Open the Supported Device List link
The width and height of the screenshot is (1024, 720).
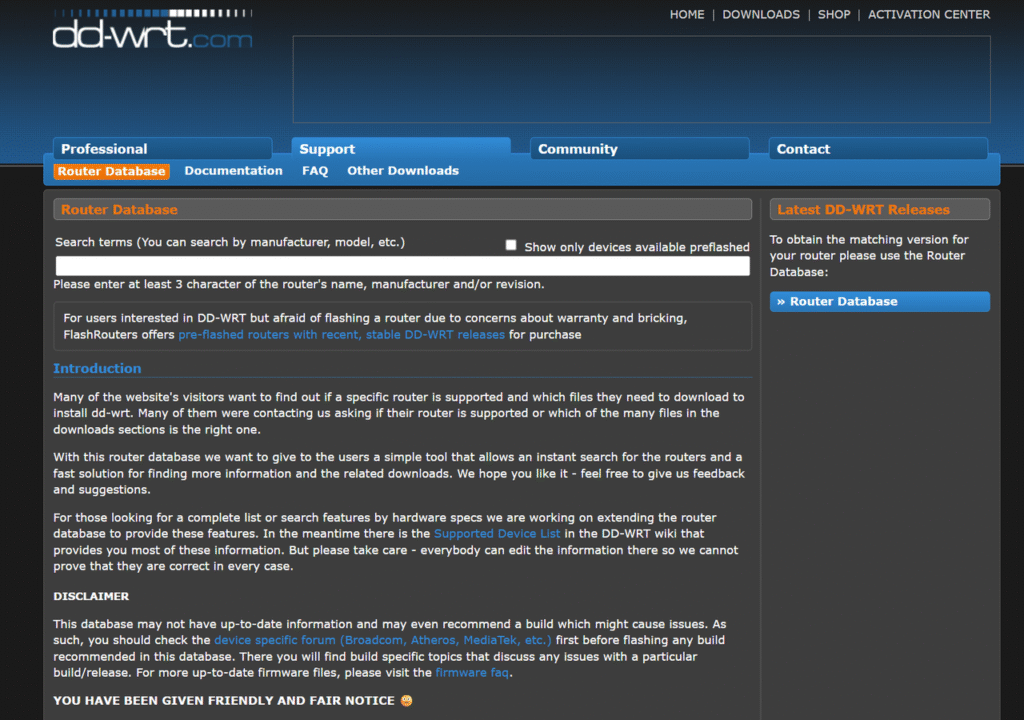pyautogui.click(x=497, y=534)
